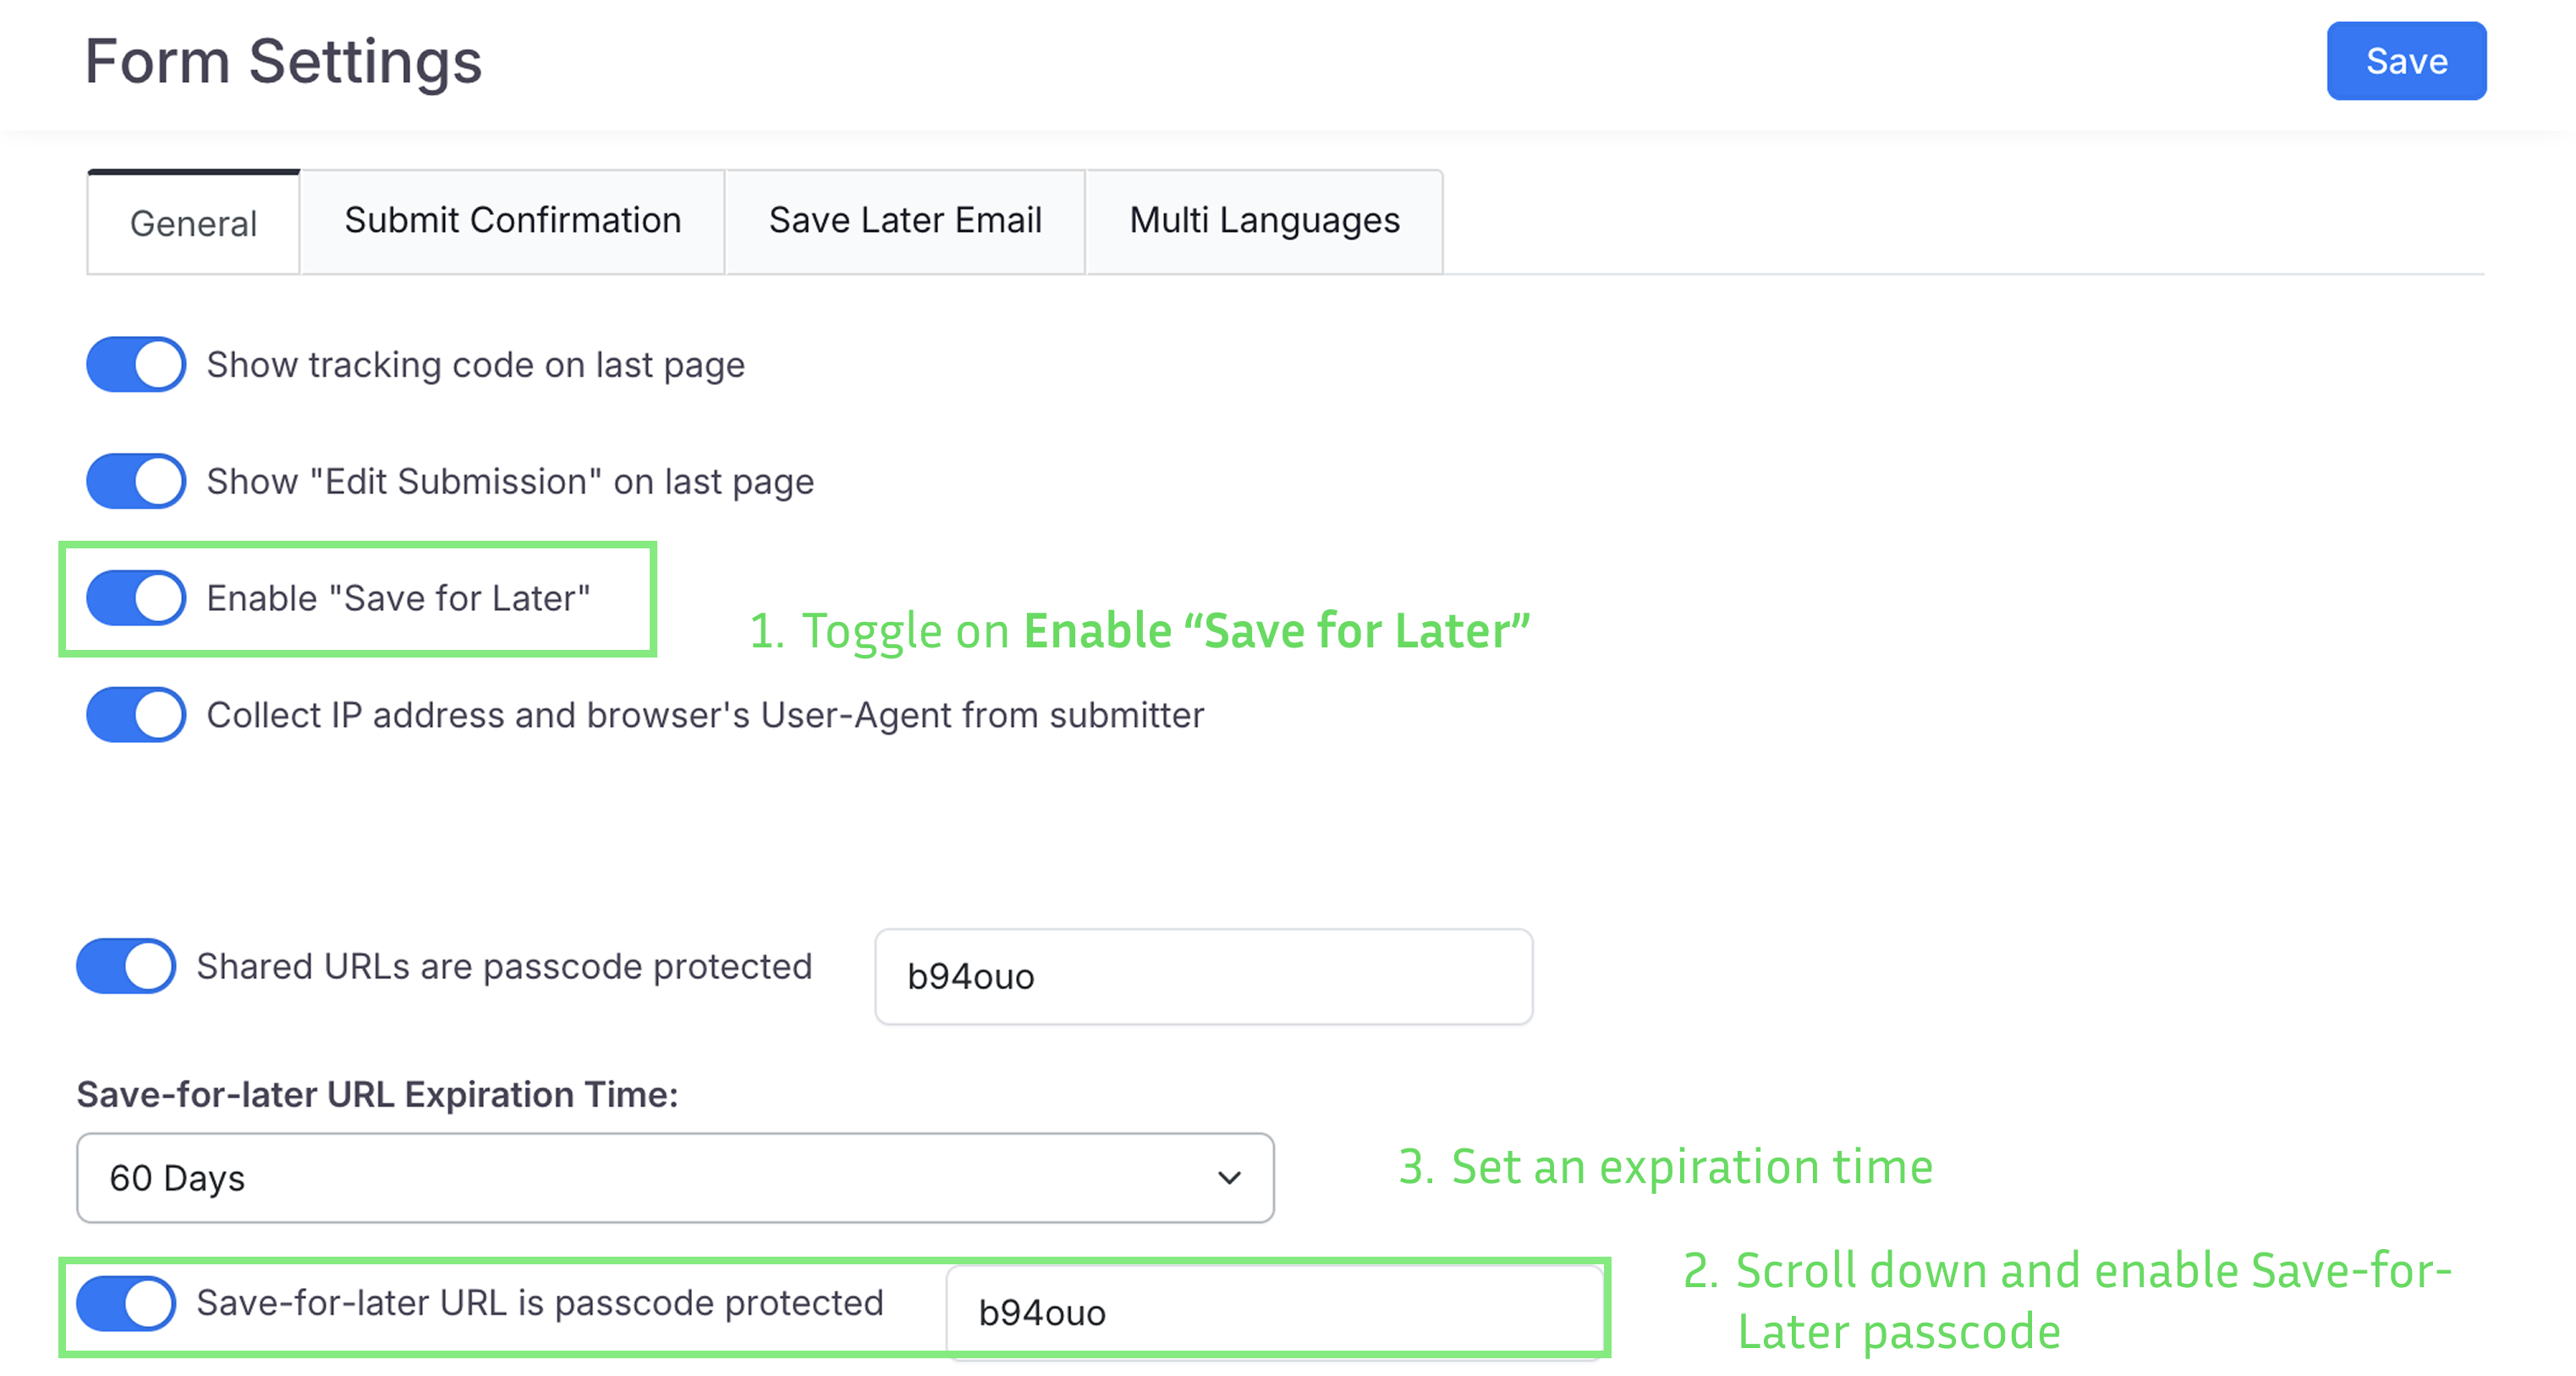
Task: Click the Collect IP address label text
Action: click(x=705, y=715)
